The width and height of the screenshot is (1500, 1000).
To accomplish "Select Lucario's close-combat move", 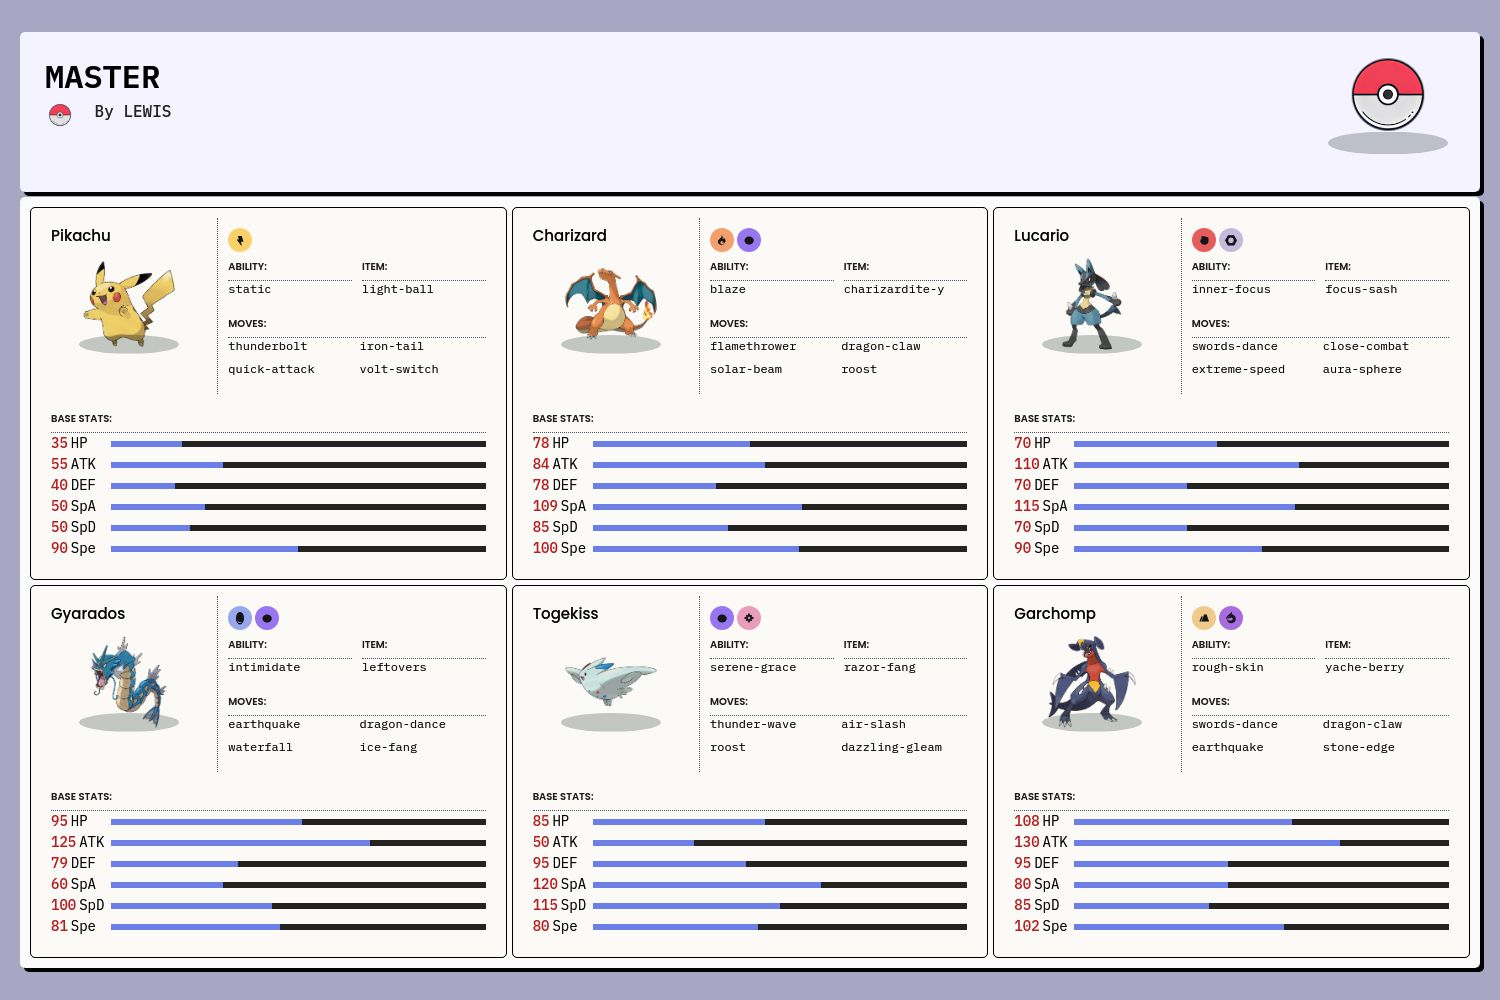I will pos(1365,347).
